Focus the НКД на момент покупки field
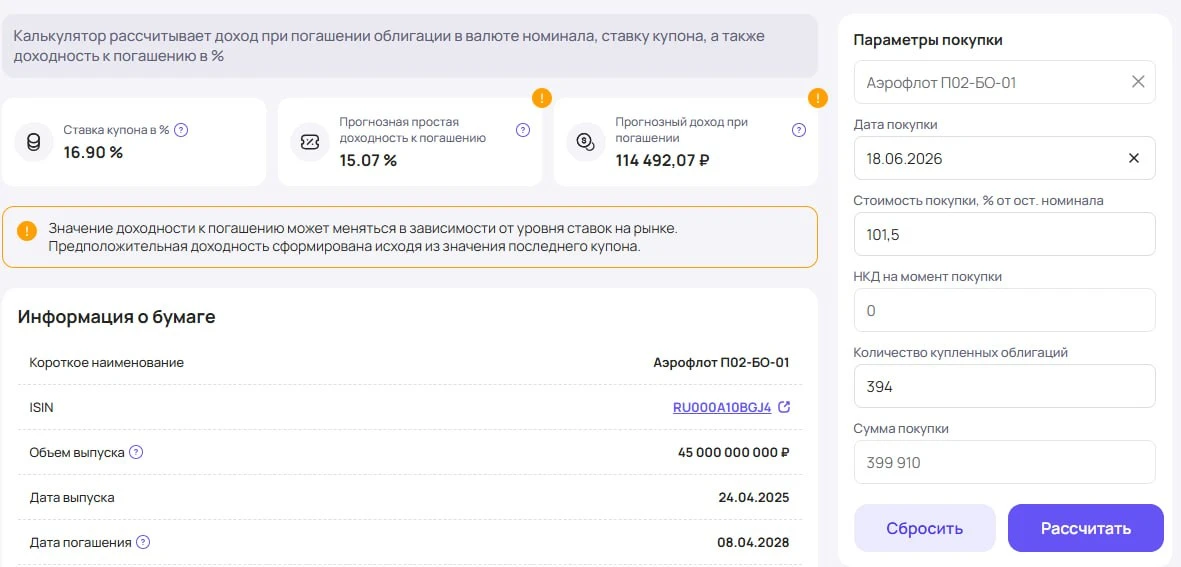The width and height of the screenshot is (1181, 567). 1005,310
